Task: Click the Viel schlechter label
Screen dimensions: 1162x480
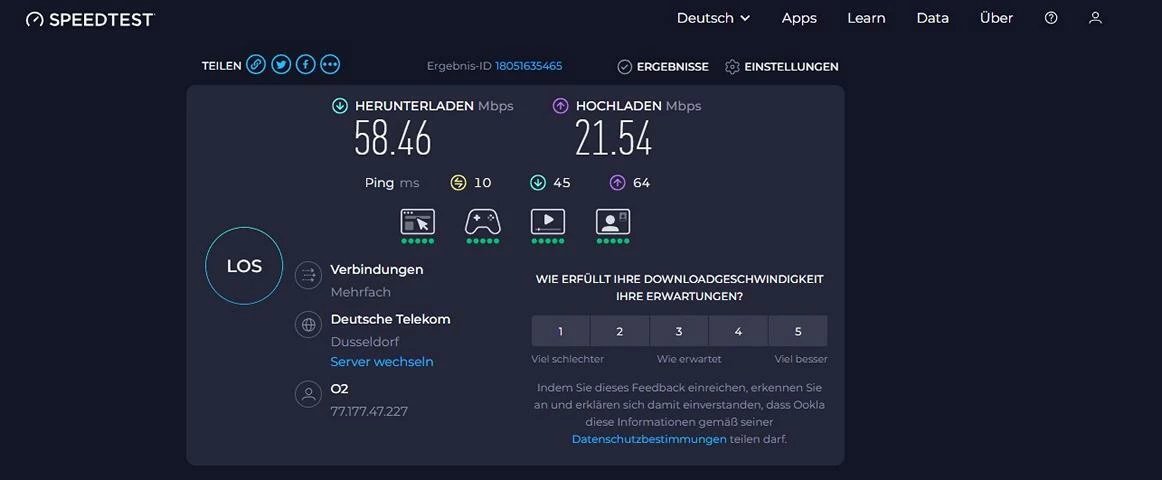Action: [568, 359]
